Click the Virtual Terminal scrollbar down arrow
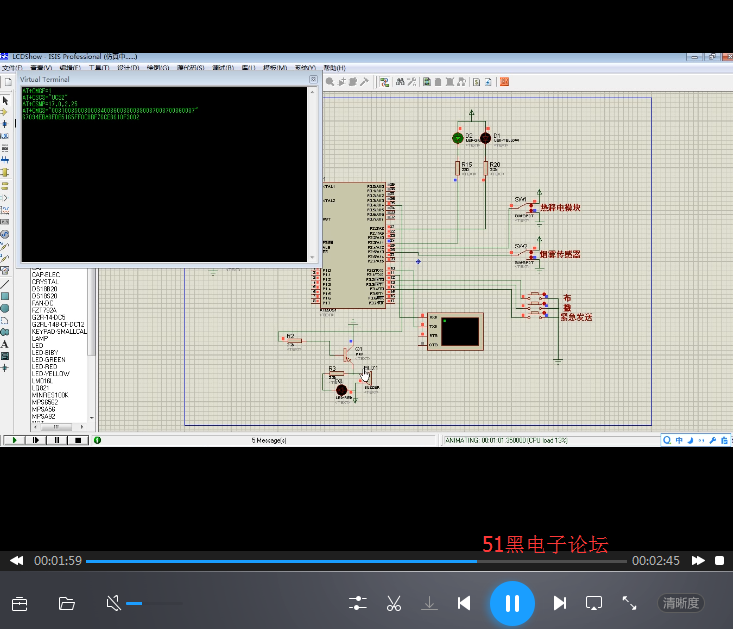Viewport: 733px width, 629px height. 312,257
